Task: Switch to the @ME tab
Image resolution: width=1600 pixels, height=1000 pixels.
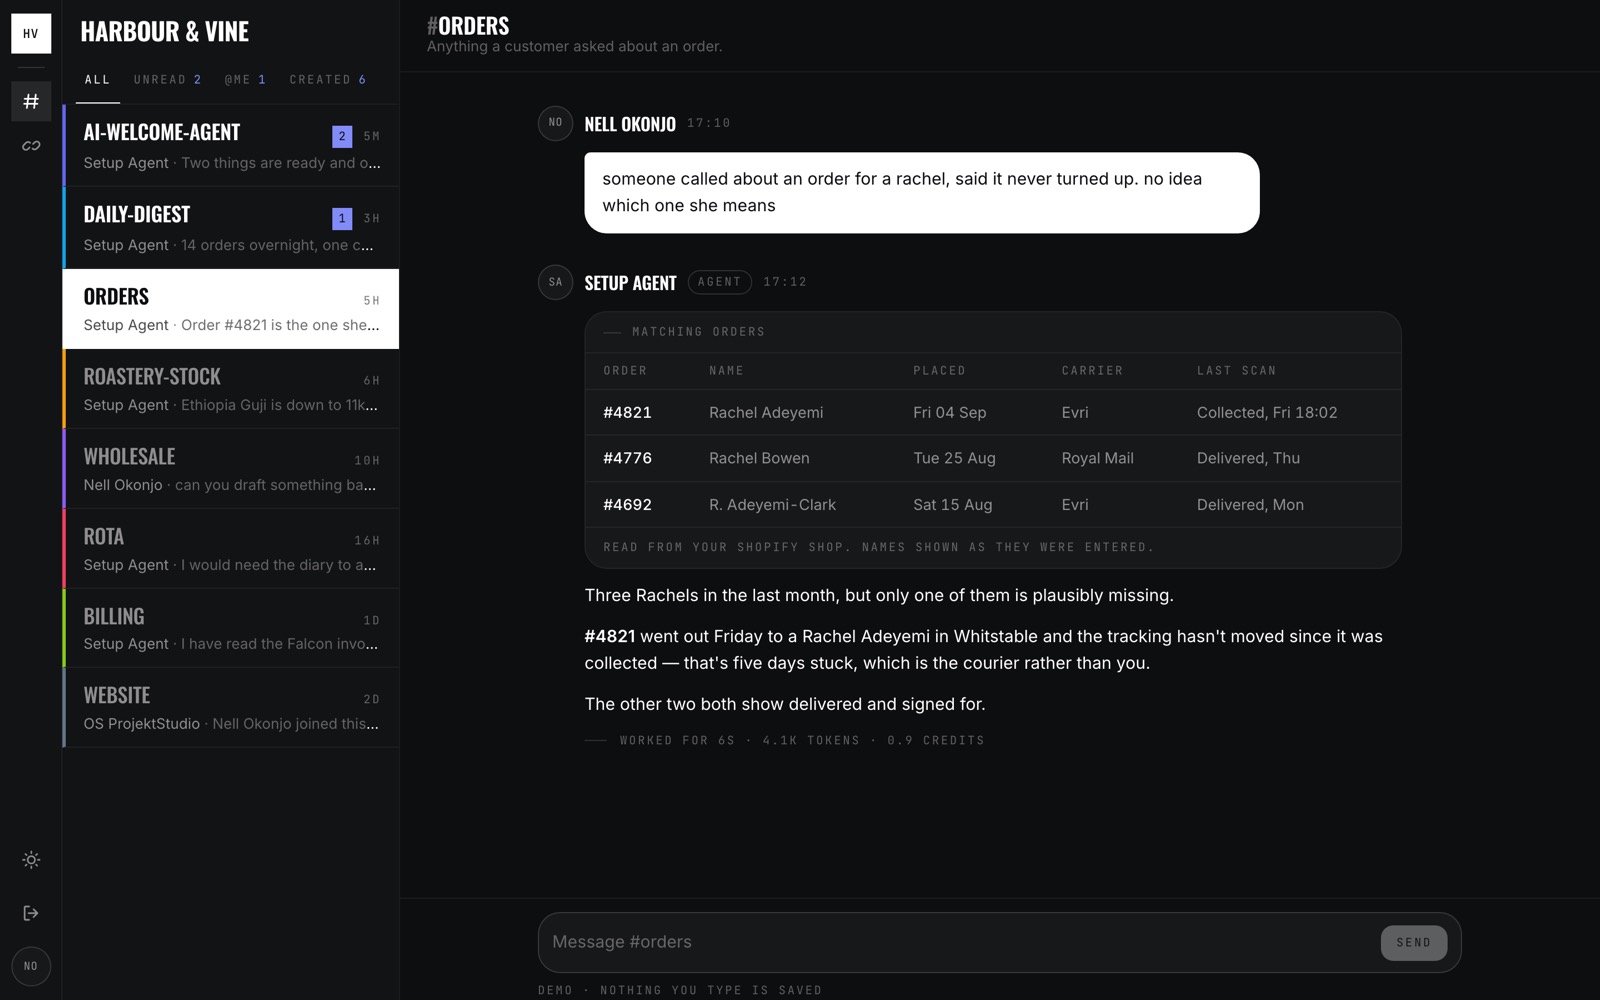Action: (245, 80)
